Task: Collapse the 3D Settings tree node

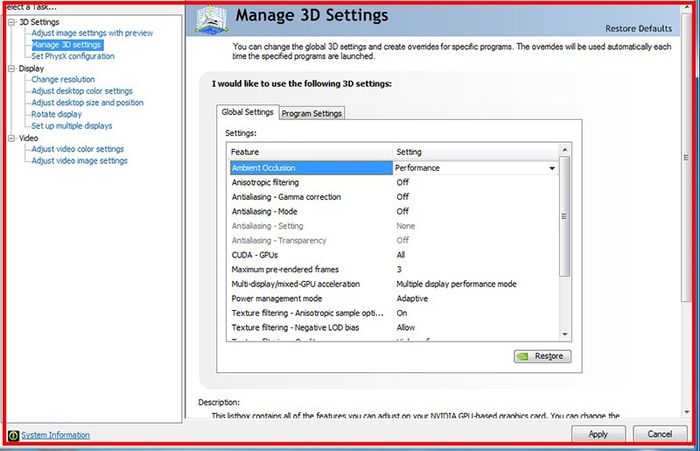Action: (x=12, y=22)
